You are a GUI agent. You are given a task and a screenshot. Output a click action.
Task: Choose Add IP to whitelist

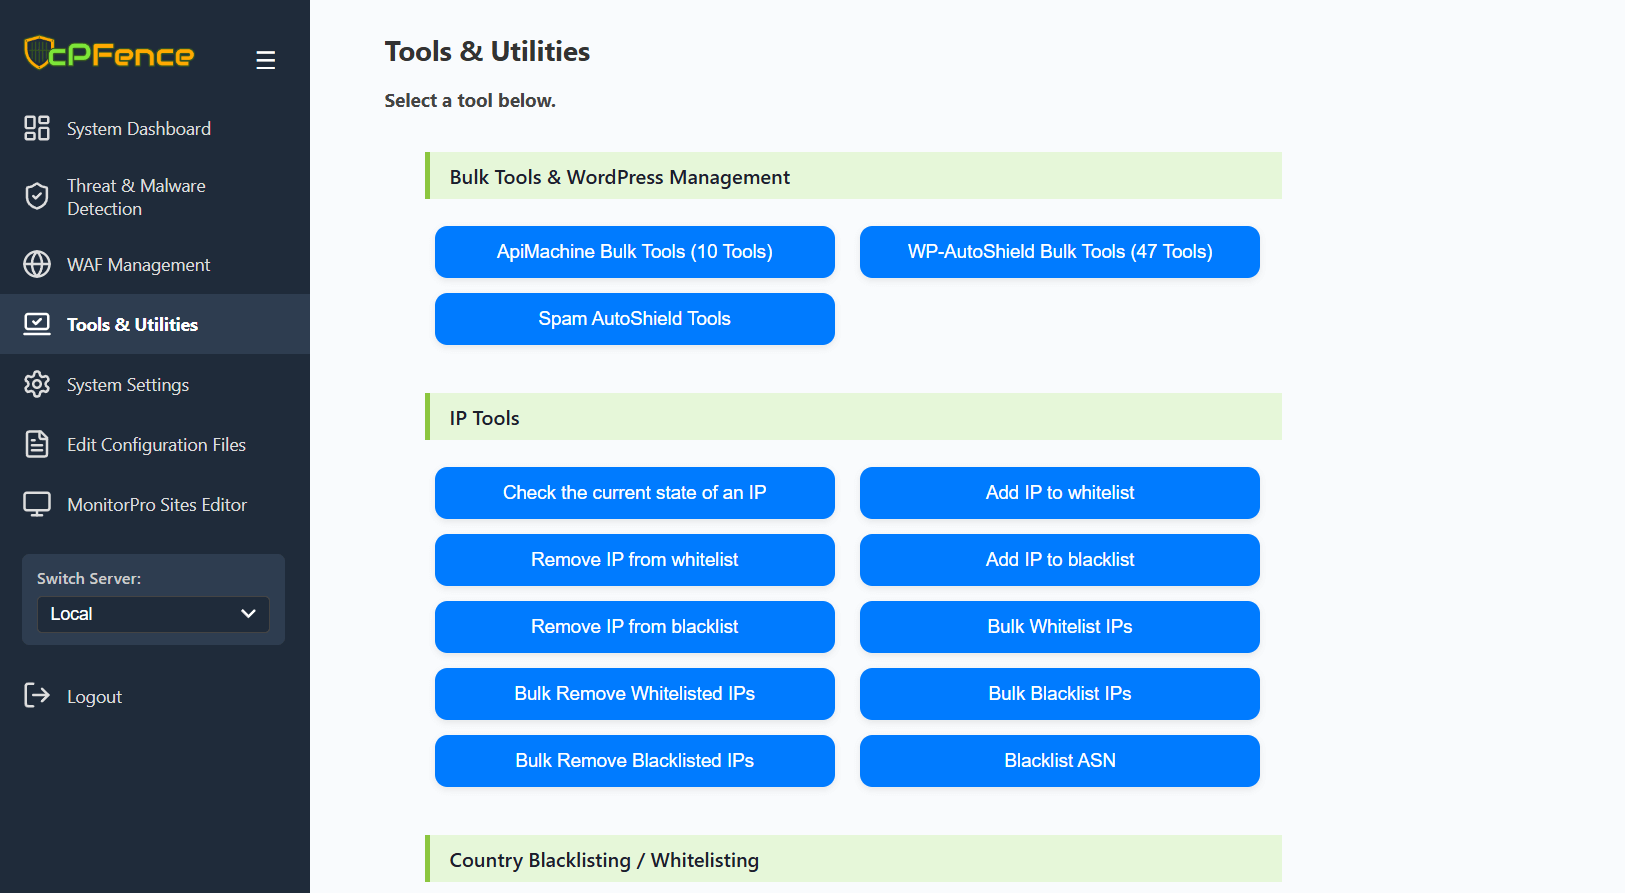click(1060, 493)
